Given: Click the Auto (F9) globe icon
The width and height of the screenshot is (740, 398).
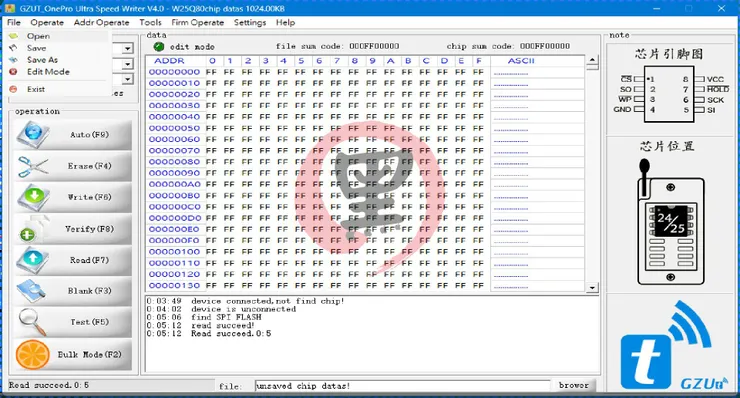Looking at the screenshot, I should click(x=33, y=134).
